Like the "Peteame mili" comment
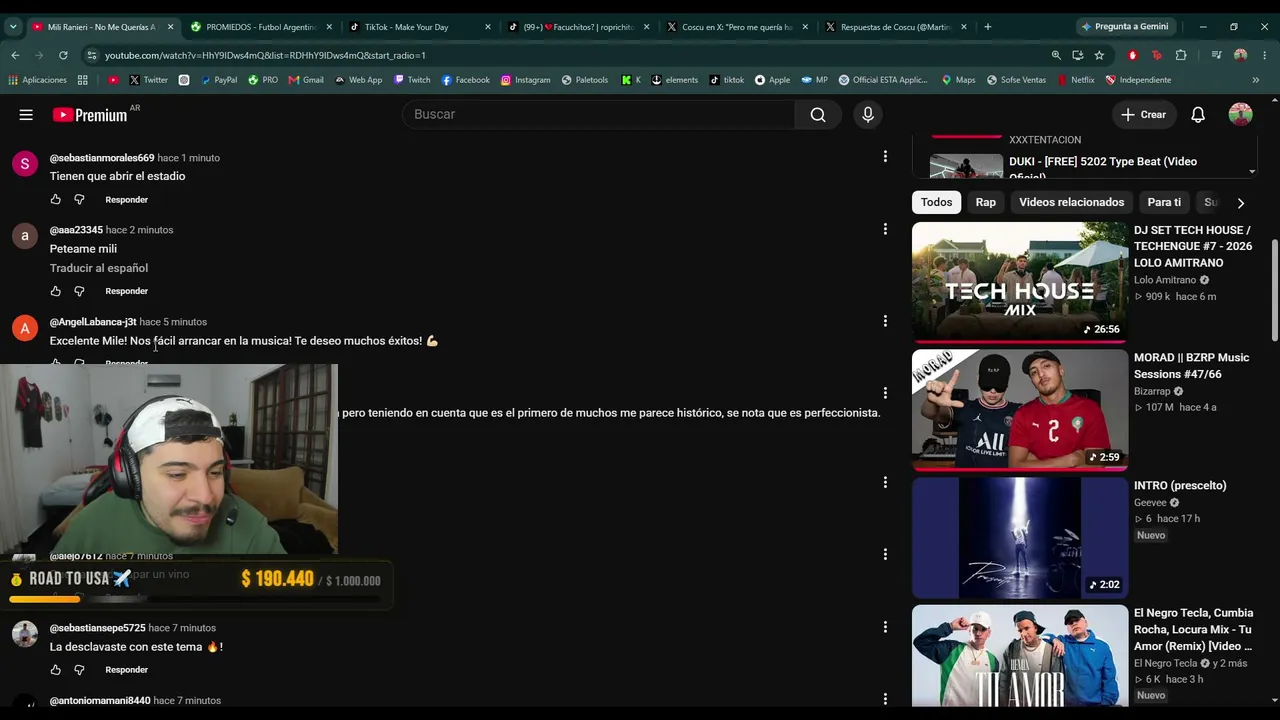1280x720 pixels. pyautogui.click(x=56, y=291)
